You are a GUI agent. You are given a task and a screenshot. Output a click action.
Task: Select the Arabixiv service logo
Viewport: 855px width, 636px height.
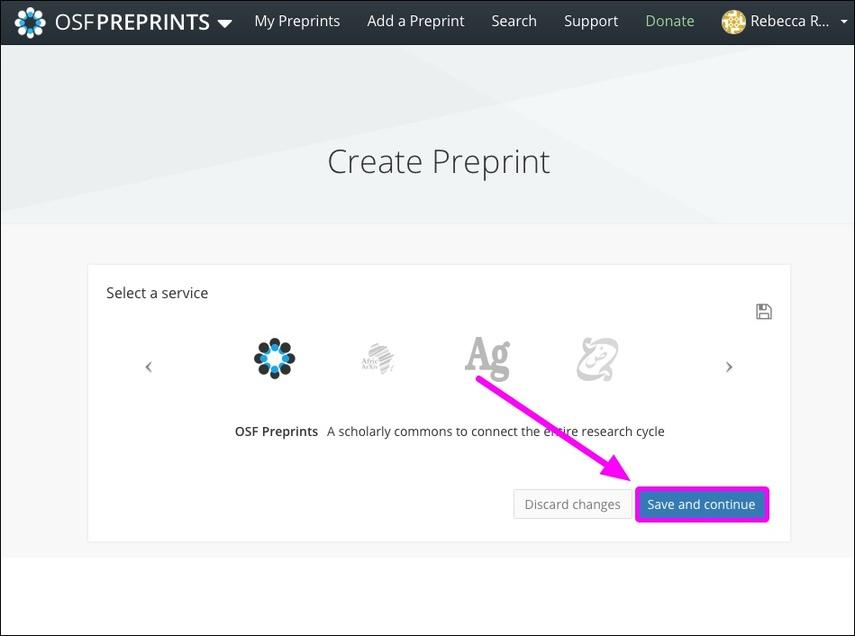pos(597,359)
